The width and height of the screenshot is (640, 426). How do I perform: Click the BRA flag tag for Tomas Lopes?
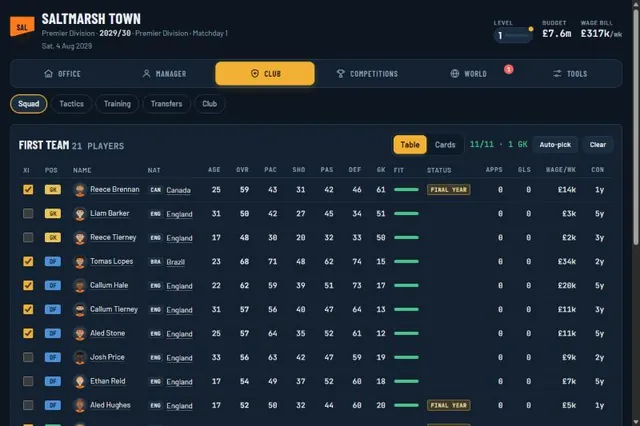pyautogui.click(x=156, y=262)
